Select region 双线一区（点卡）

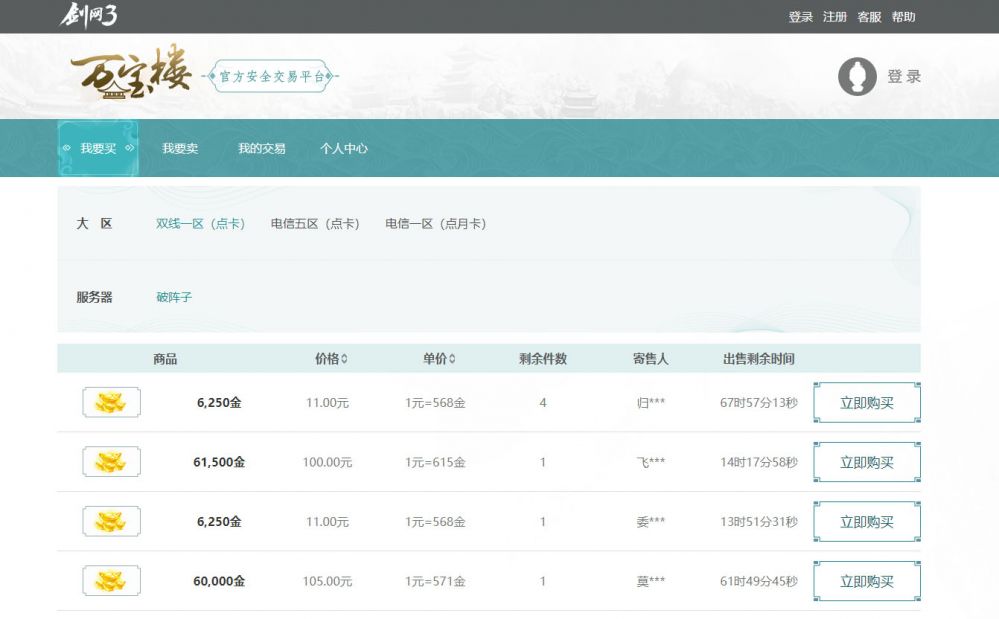tap(201, 224)
